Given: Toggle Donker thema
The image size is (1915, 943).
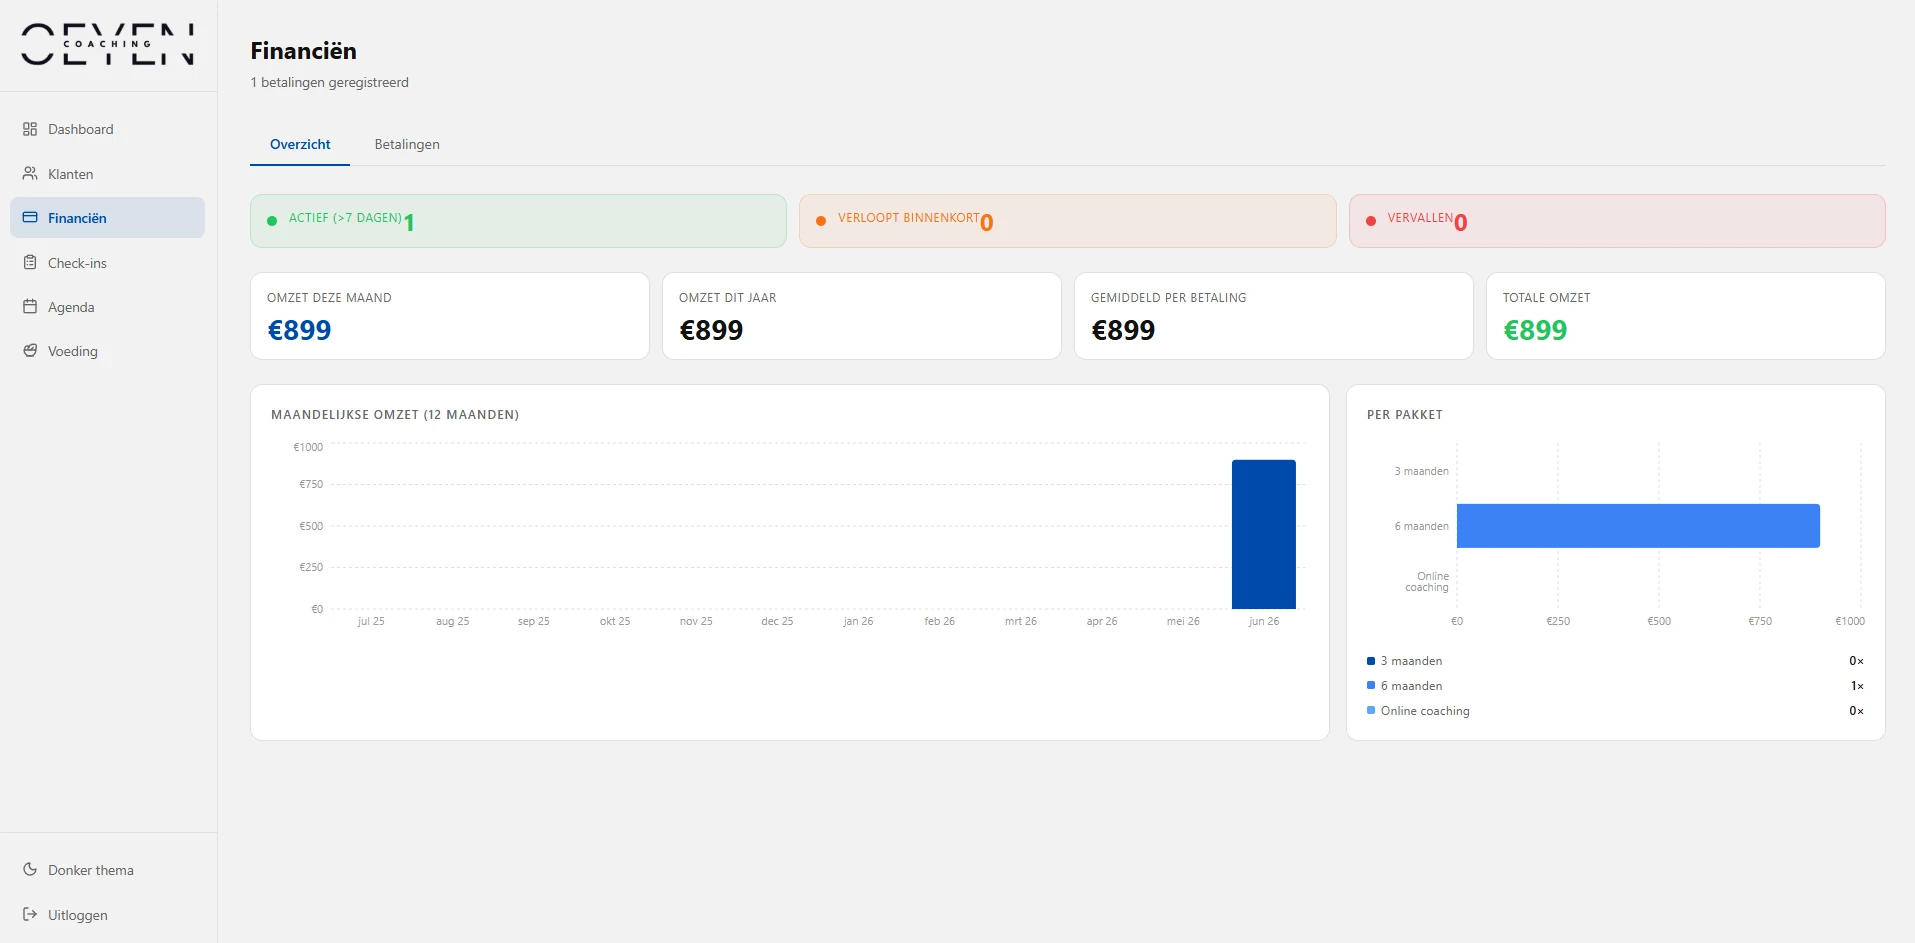Looking at the screenshot, I should [108, 870].
